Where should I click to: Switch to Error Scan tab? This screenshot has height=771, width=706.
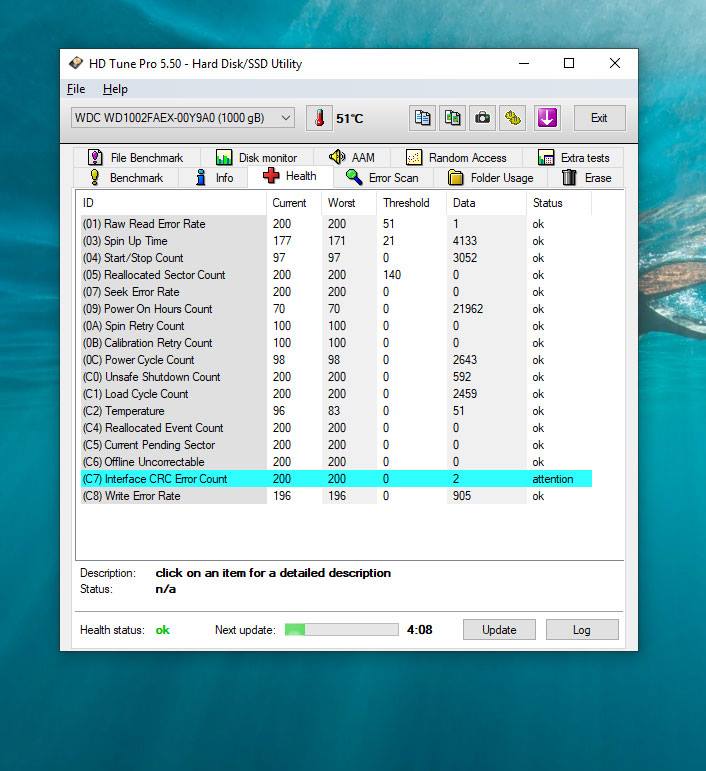(382, 178)
